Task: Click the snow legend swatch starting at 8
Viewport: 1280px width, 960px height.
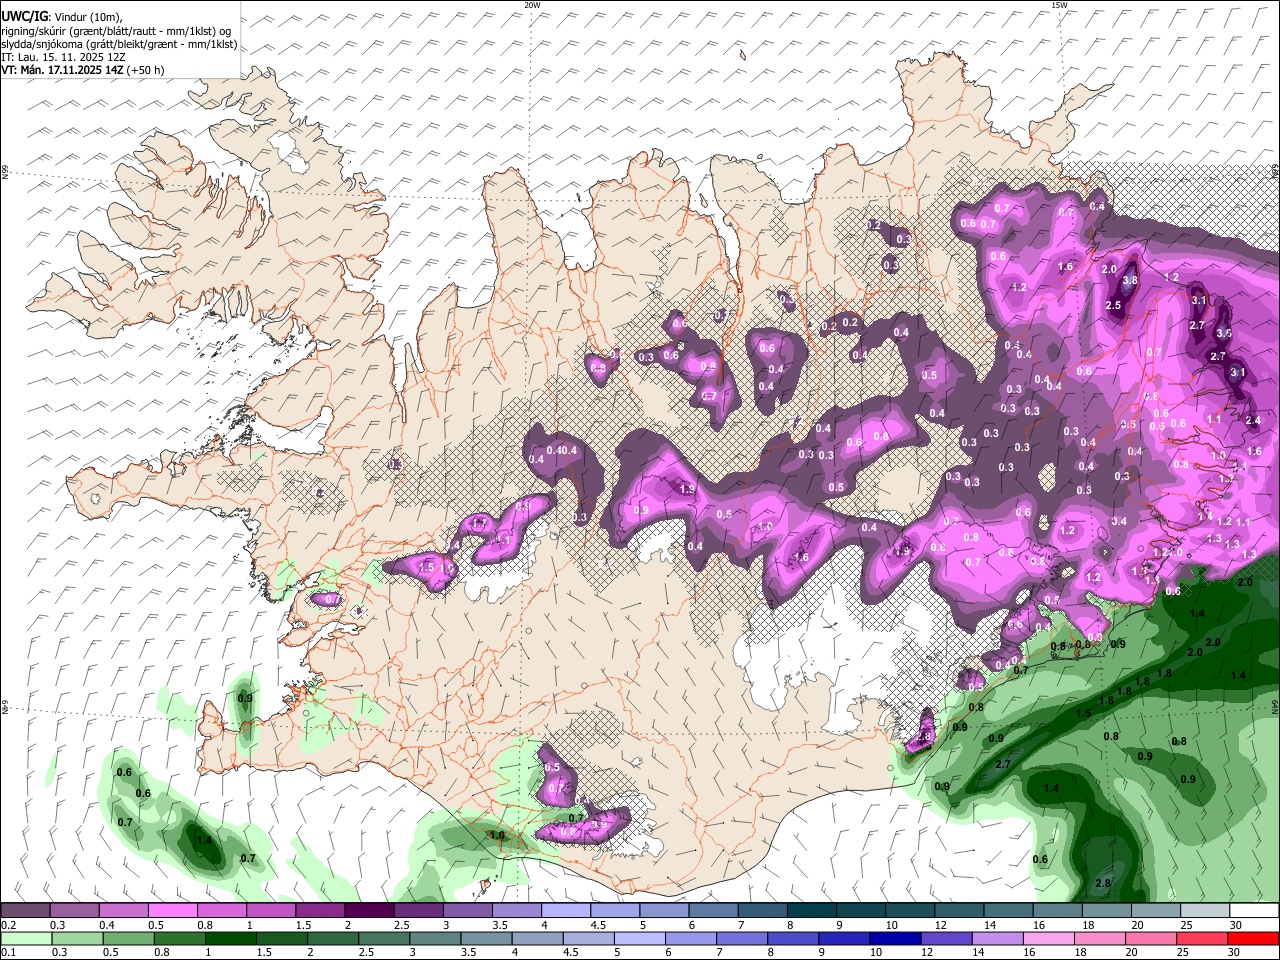Action: click(811, 911)
